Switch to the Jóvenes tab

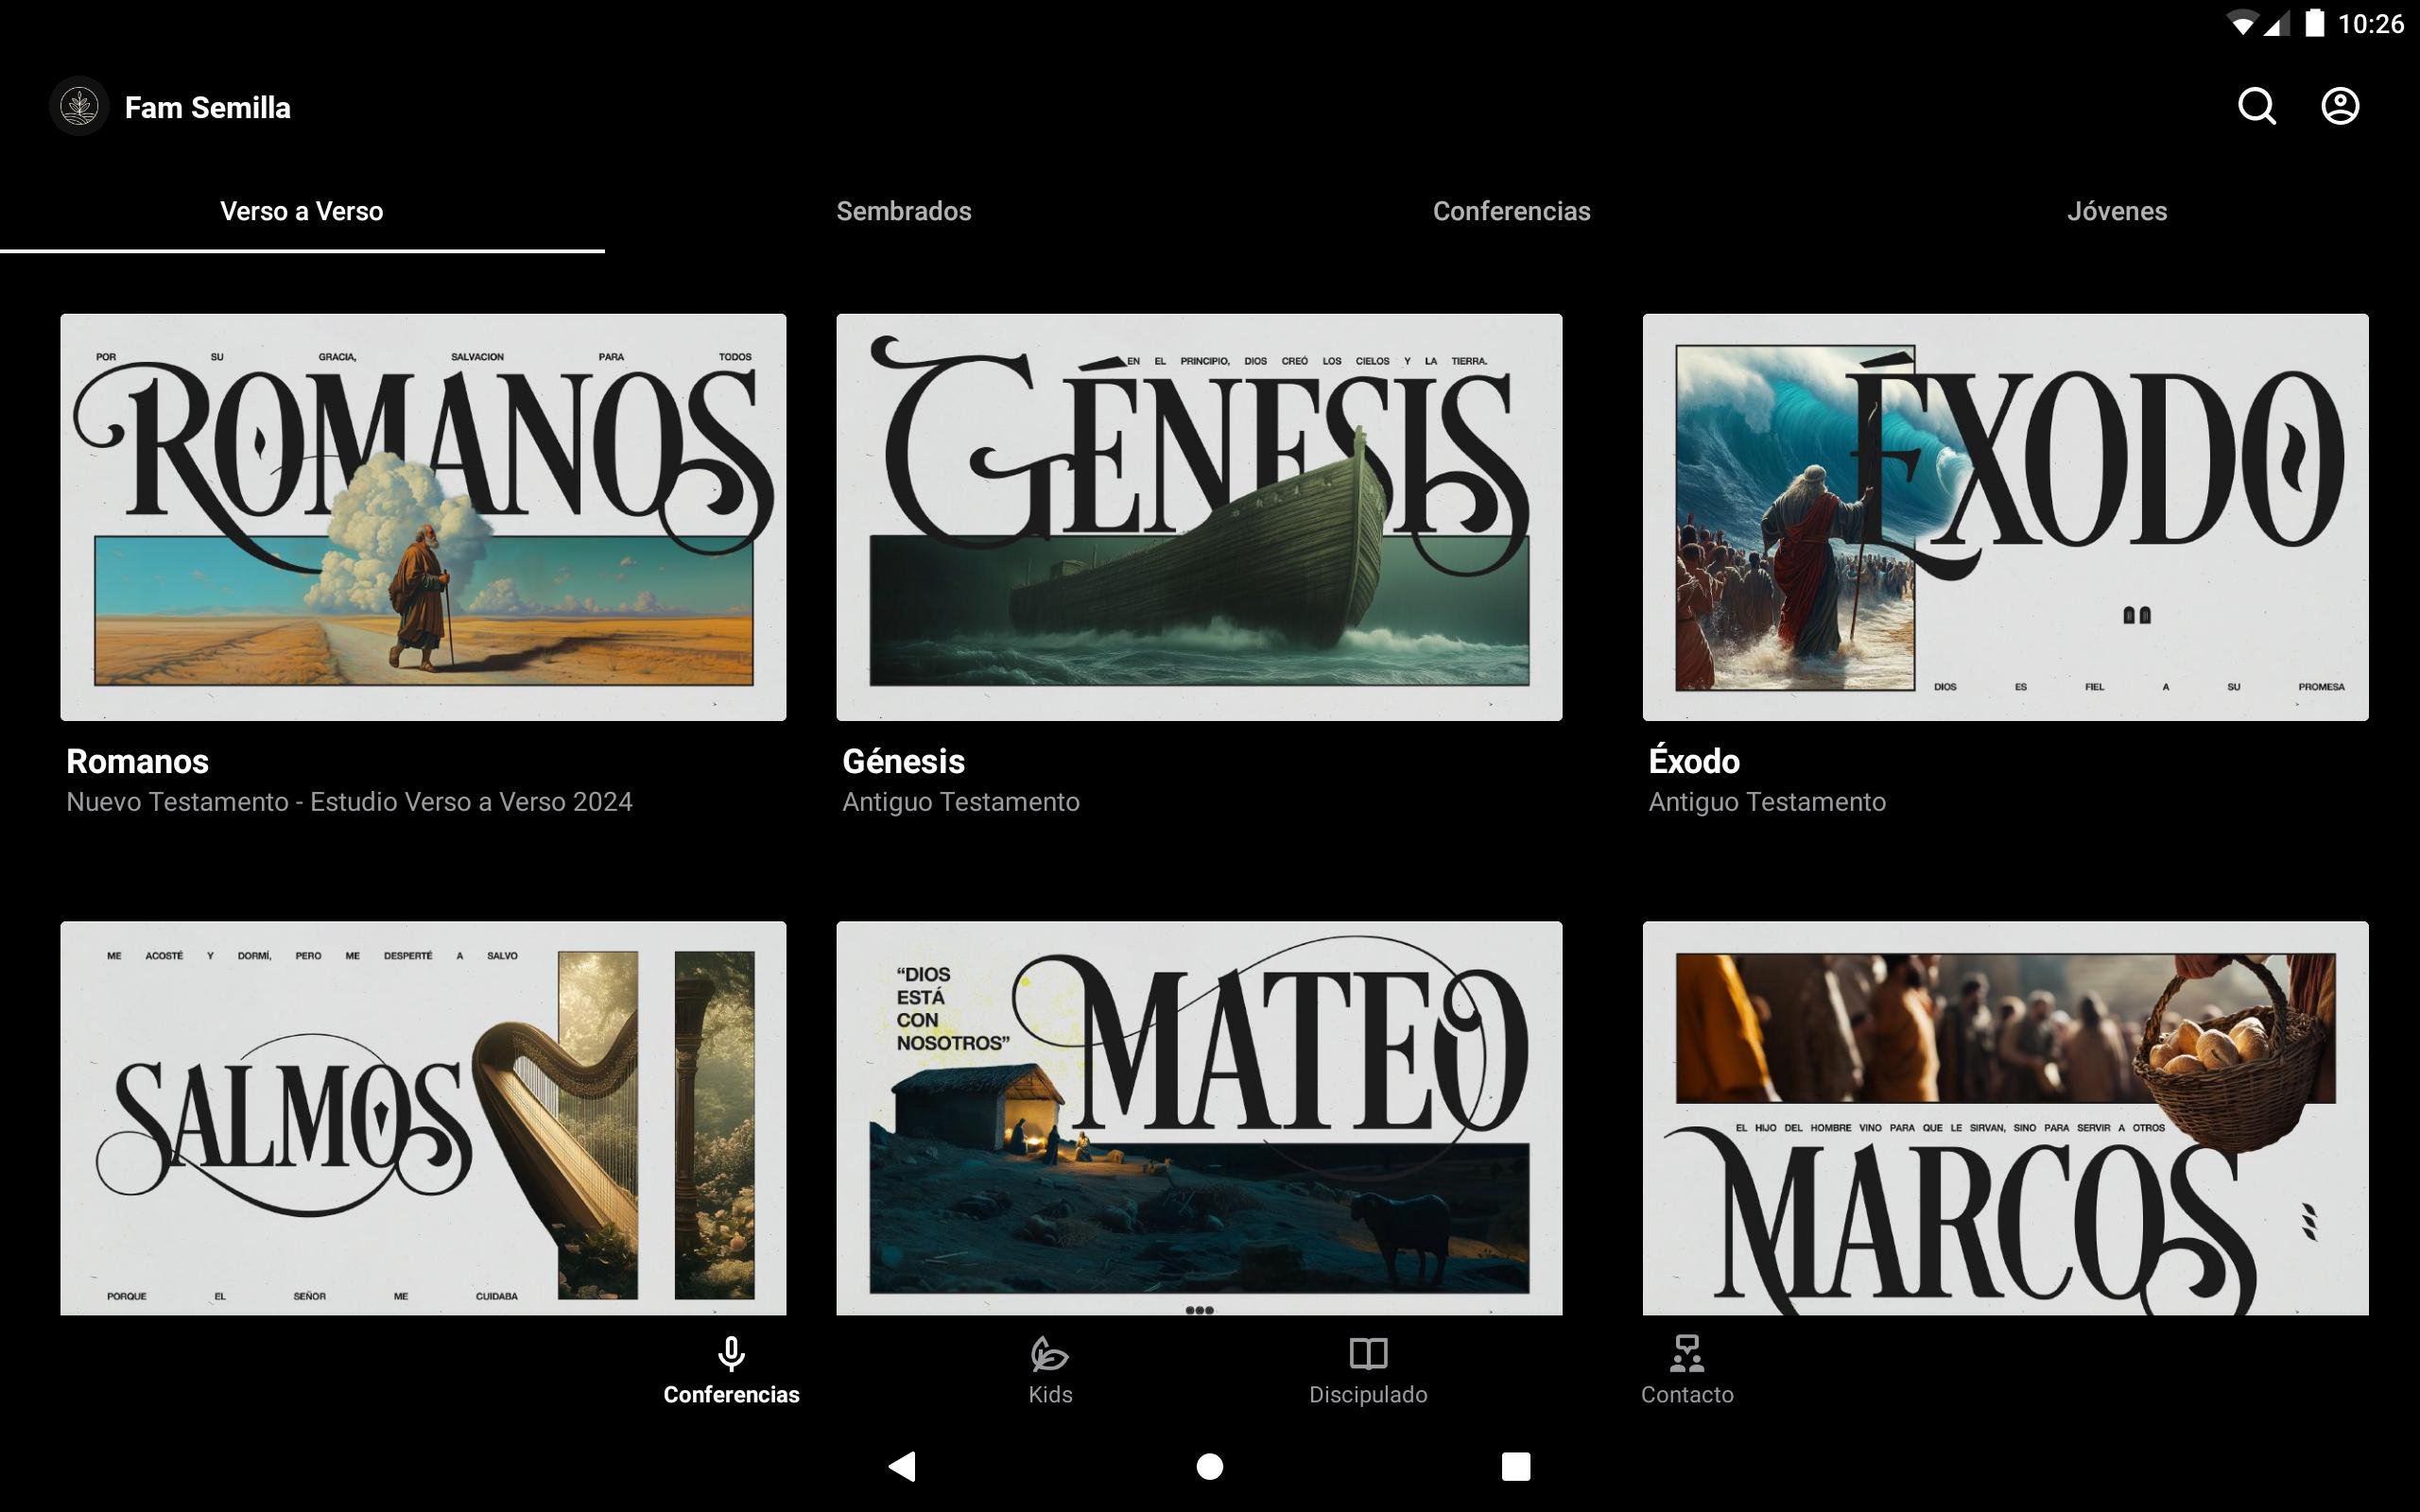click(2116, 211)
